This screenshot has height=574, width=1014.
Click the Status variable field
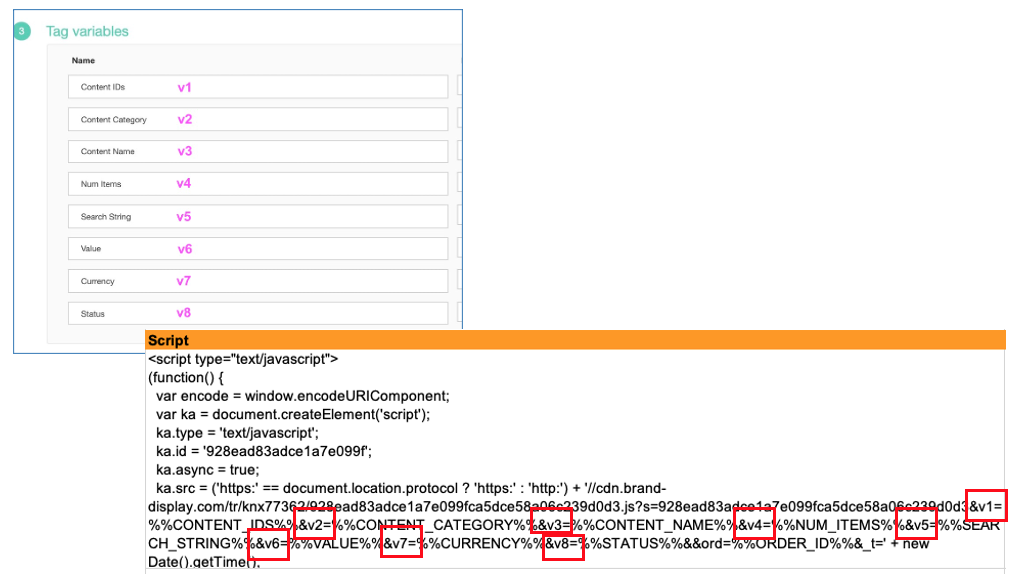click(258, 313)
